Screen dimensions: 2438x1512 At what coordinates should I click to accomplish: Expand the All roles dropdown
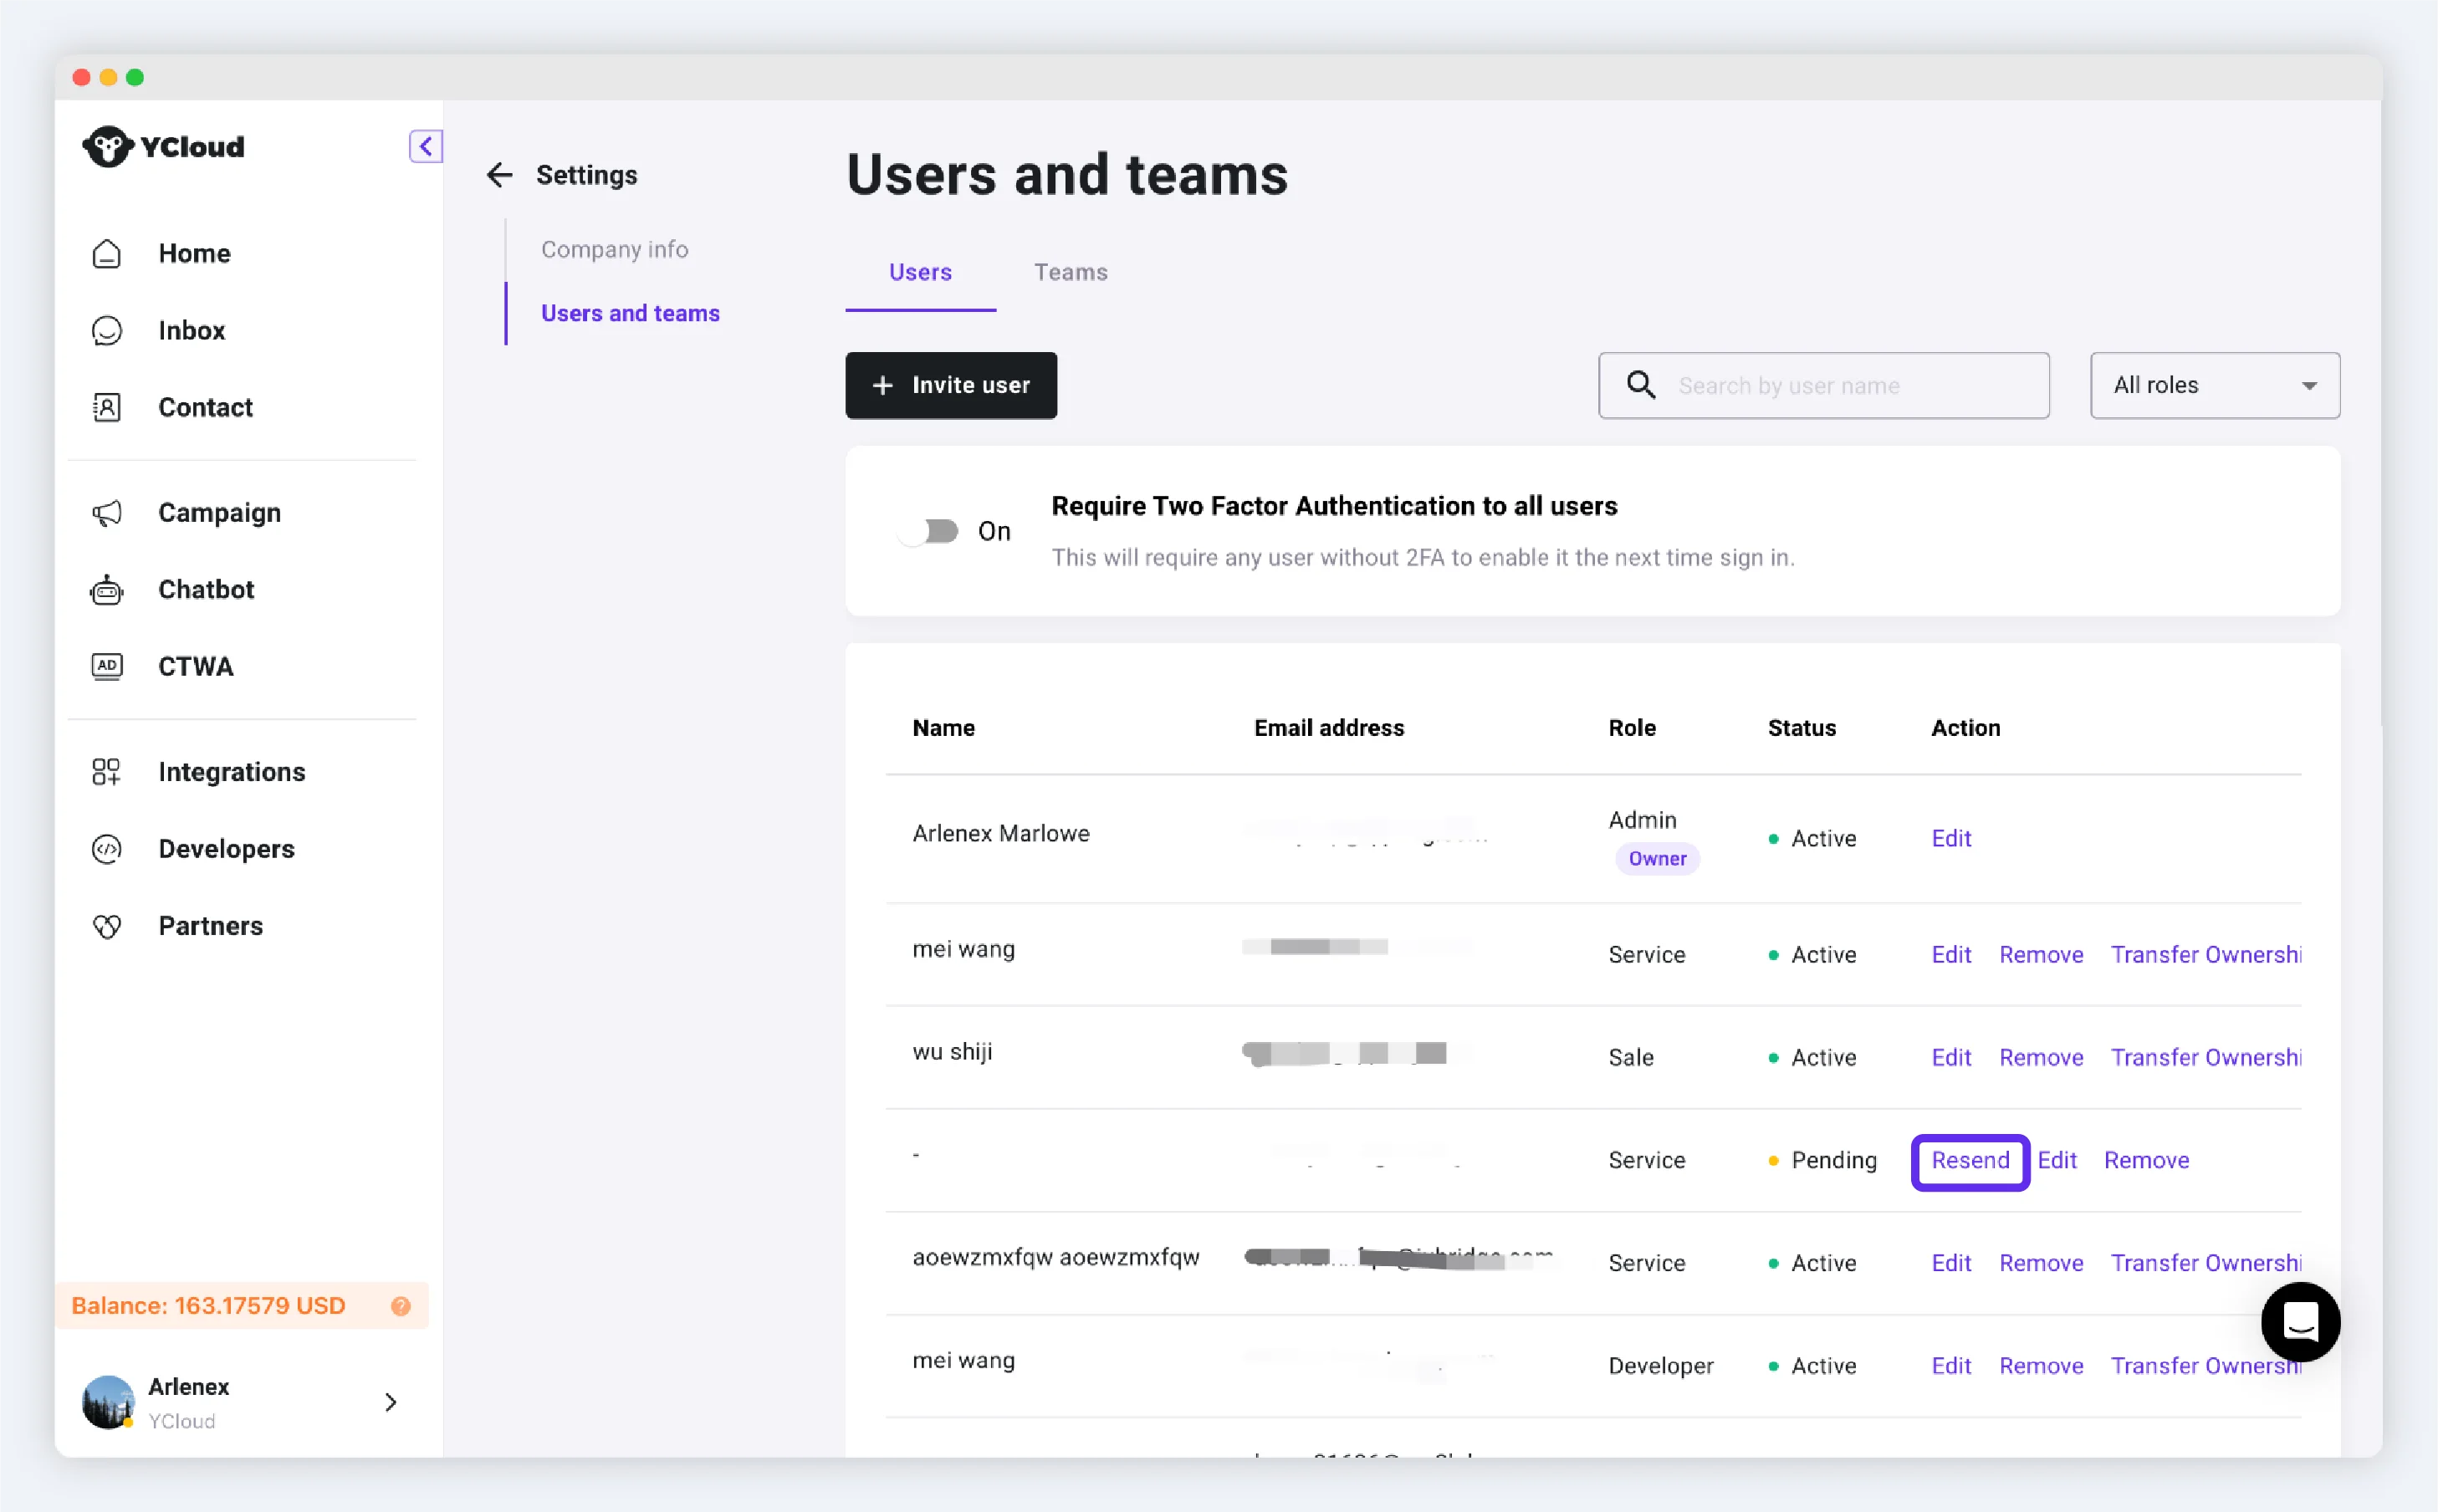tap(2214, 385)
